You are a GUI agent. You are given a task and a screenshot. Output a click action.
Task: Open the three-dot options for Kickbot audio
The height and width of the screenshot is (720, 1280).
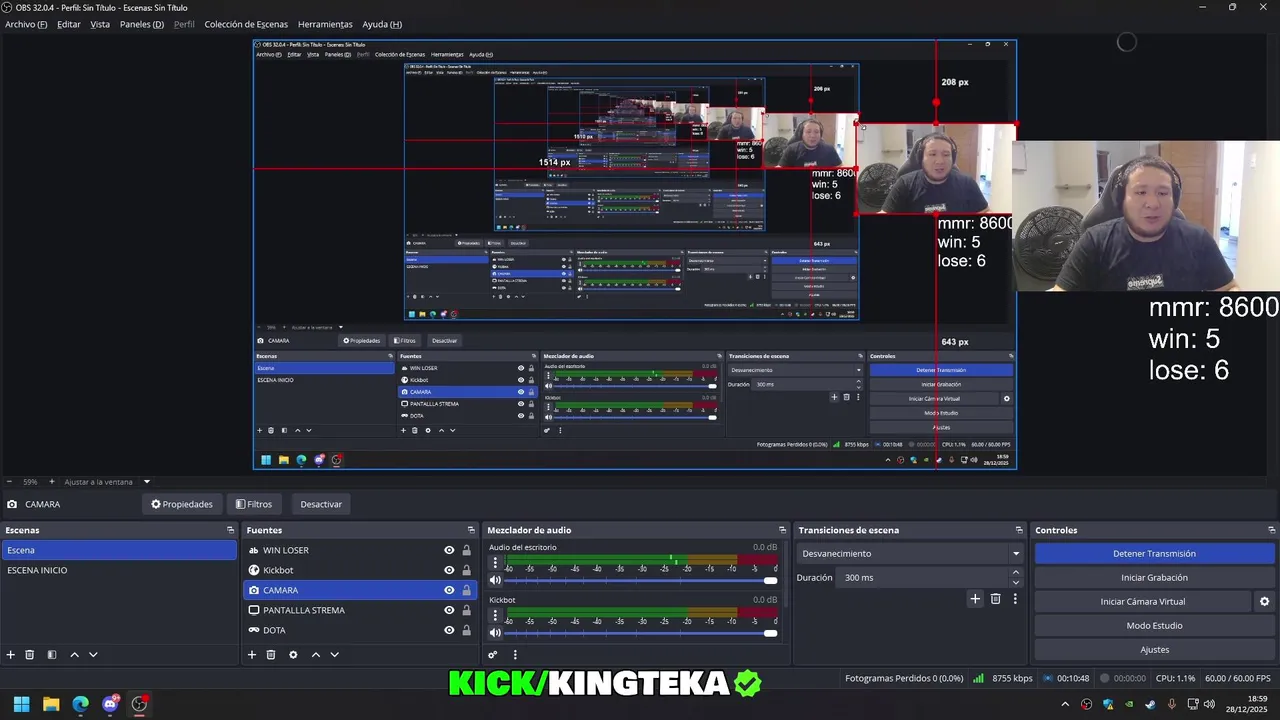[495, 616]
